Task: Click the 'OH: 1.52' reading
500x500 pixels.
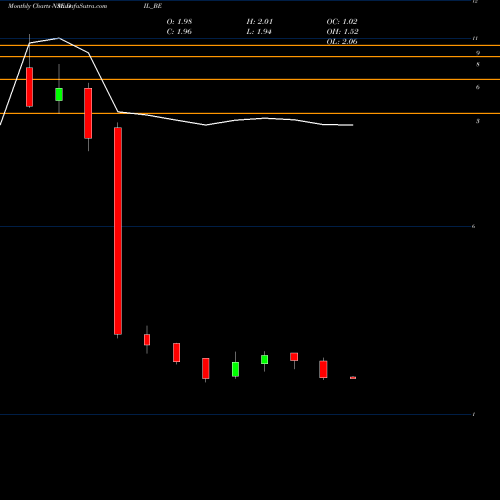Action: point(343,32)
